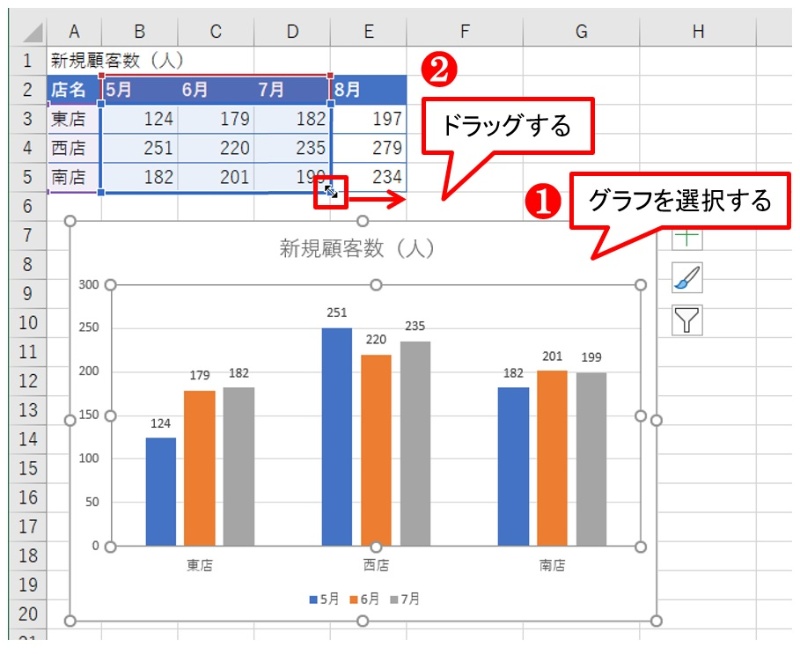Open the Chart Styles brush icon
Screen dimensions: 800x654
click(688, 278)
